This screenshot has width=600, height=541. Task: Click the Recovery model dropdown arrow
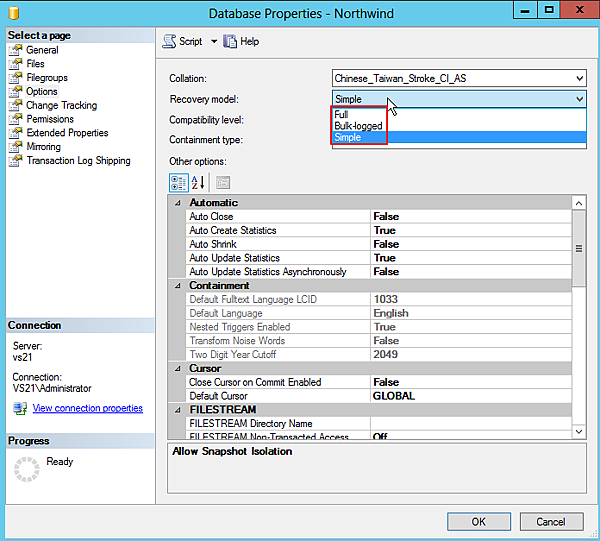coord(579,99)
